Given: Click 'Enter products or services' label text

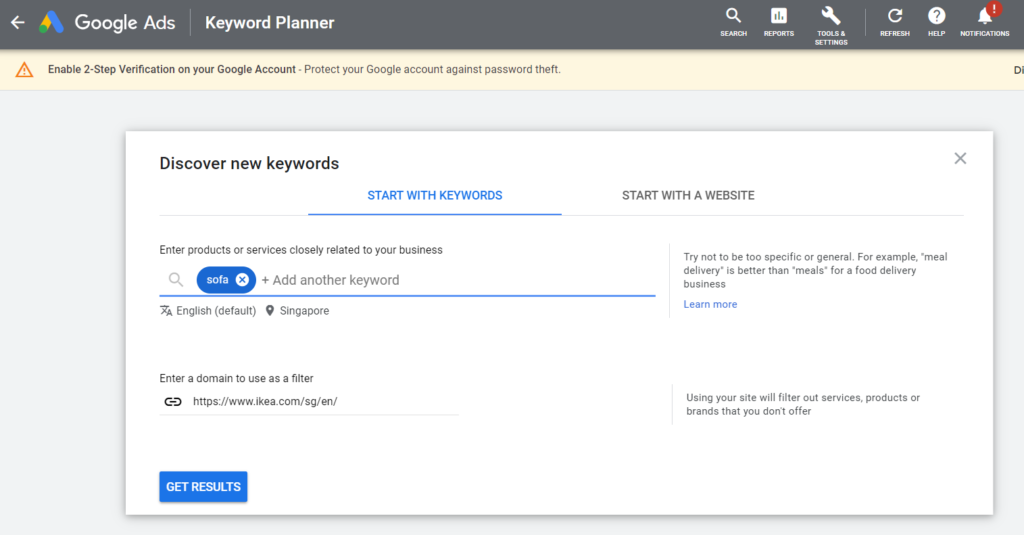Looking at the screenshot, I should coord(301,250).
